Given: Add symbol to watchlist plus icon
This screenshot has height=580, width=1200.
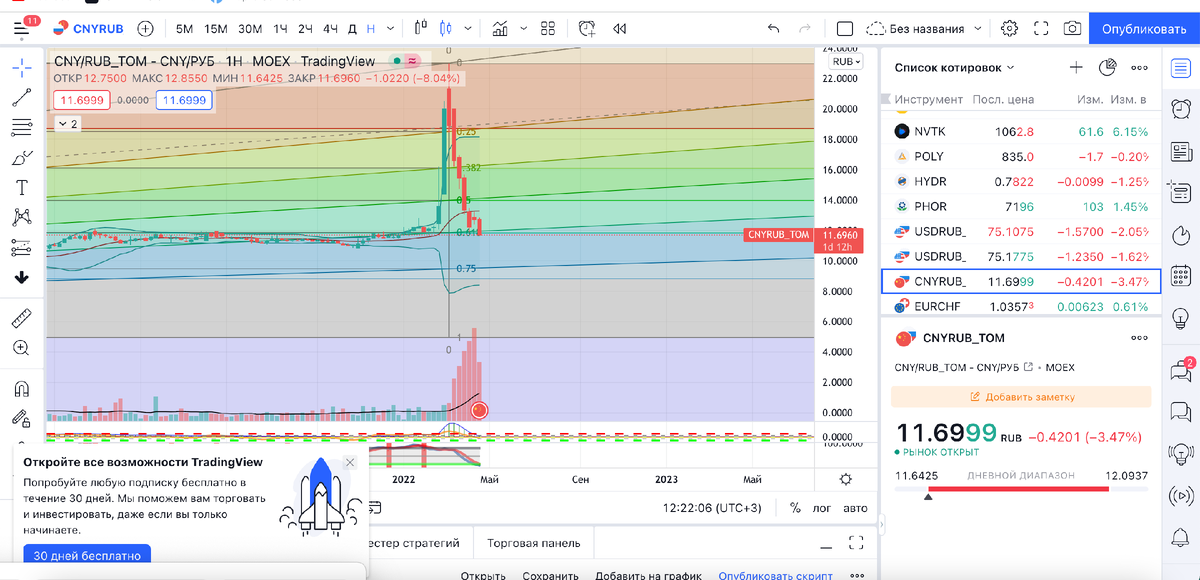Looking at the screenshot, I should click(x=1076, y=67).
